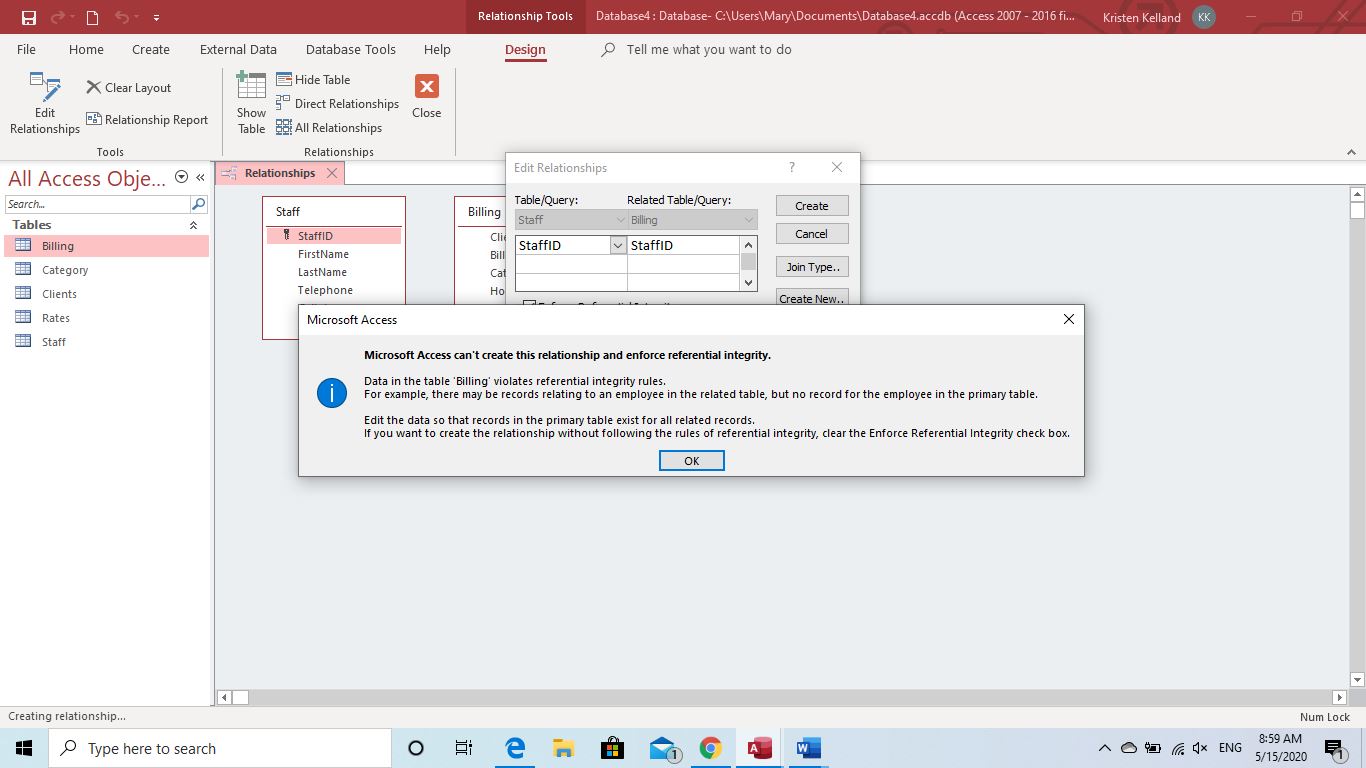1366x768 pixels.
Task: Click Tell me what you want to do
Action: point(708,49)
